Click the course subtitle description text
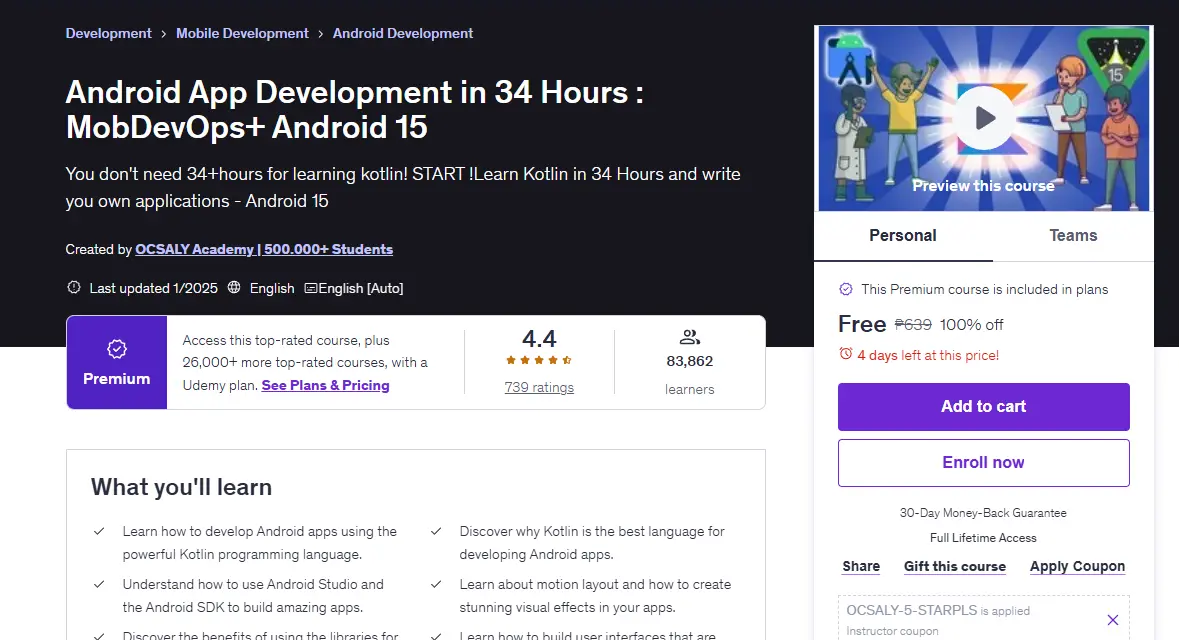Screen dimensions: 1179x640 403,187
